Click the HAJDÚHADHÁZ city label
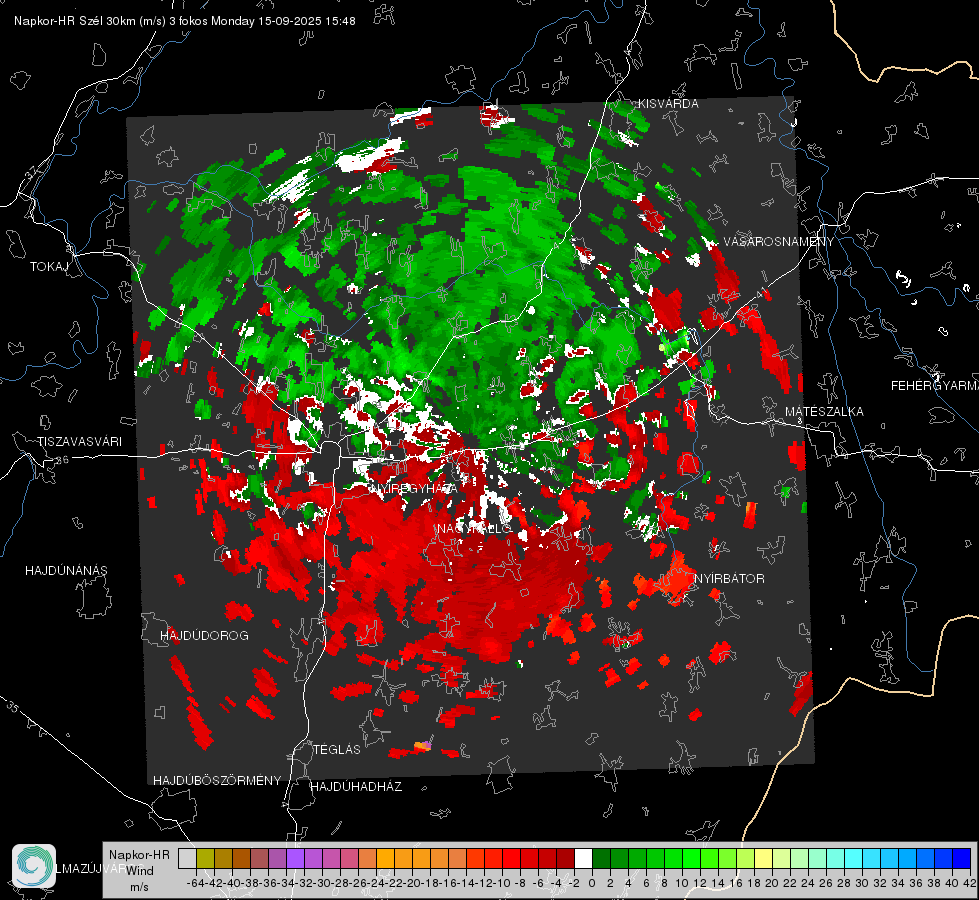Image resolution: width=979 pixels, height=900 pixels. click(356, 786)
